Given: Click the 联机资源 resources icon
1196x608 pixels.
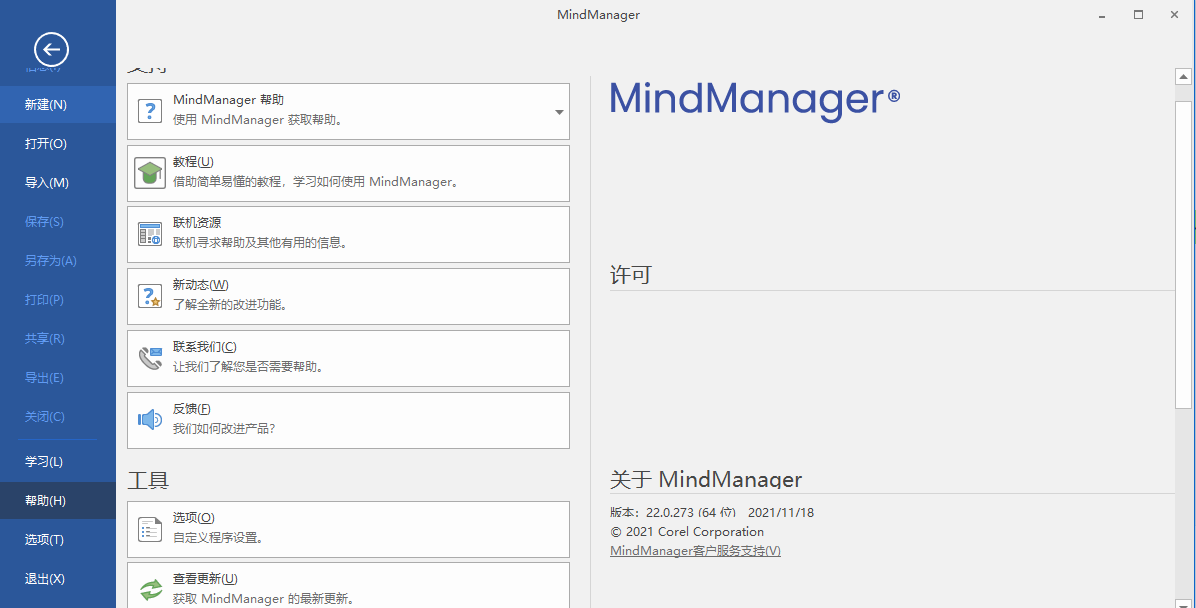Looking at the screenshot, I should 151,234.
